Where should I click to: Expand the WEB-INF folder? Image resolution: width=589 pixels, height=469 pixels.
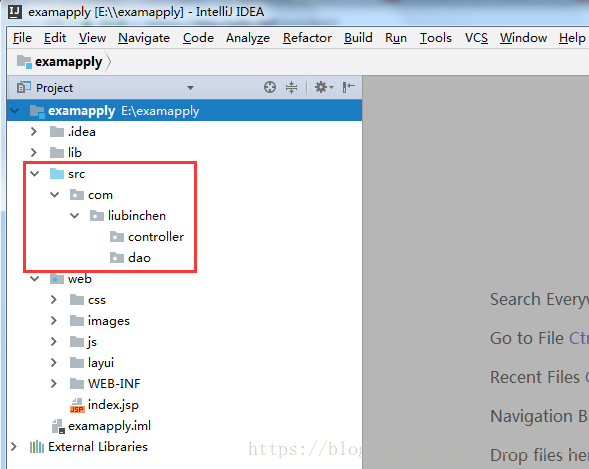[x=54, y=384]
